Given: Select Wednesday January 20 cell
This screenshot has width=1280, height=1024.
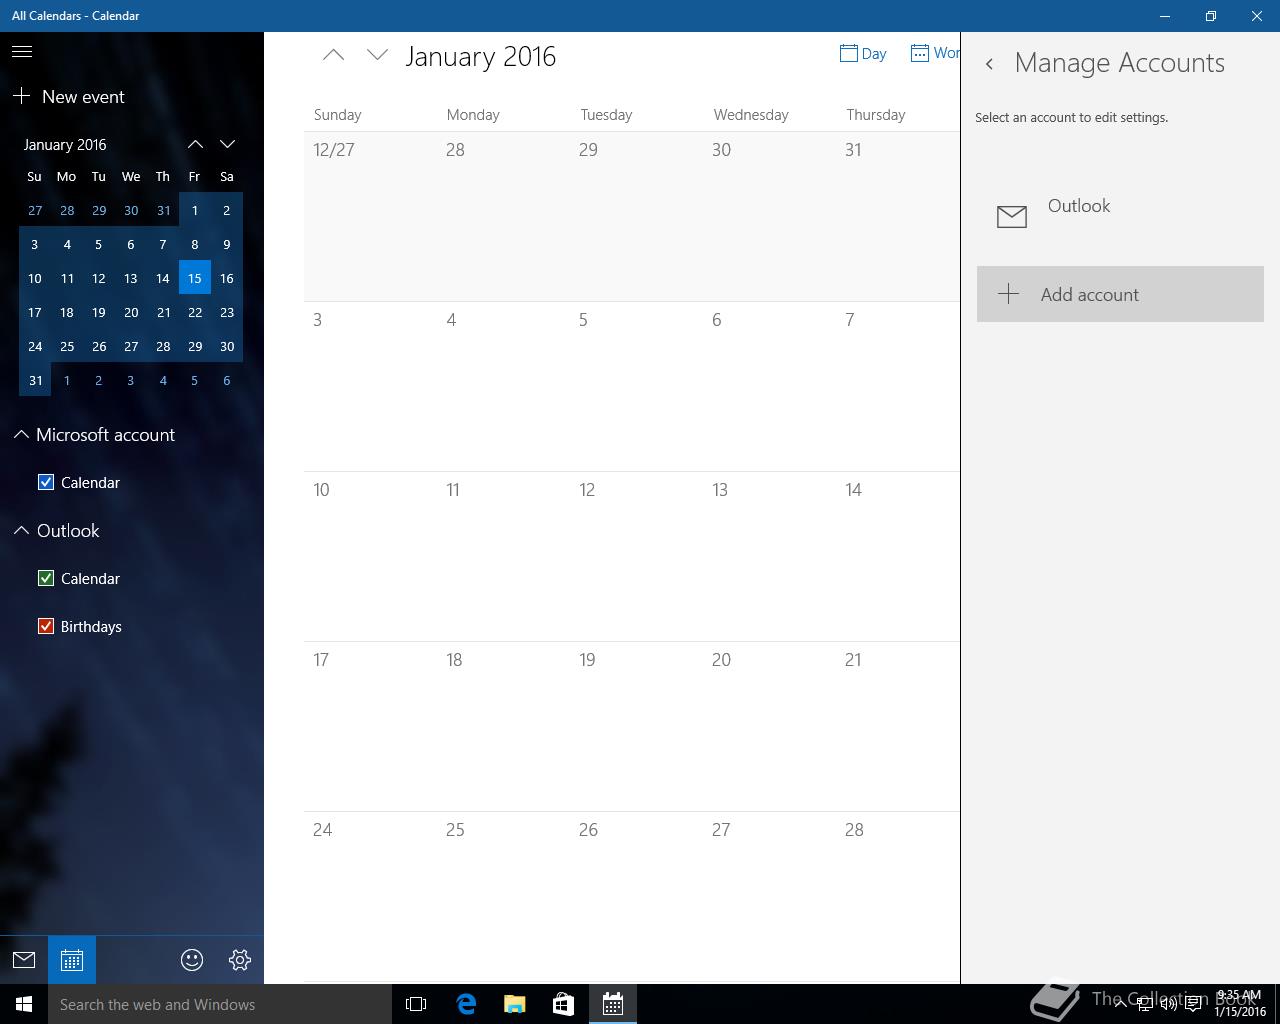Looking at the screenshot, I should click(769, 727).
